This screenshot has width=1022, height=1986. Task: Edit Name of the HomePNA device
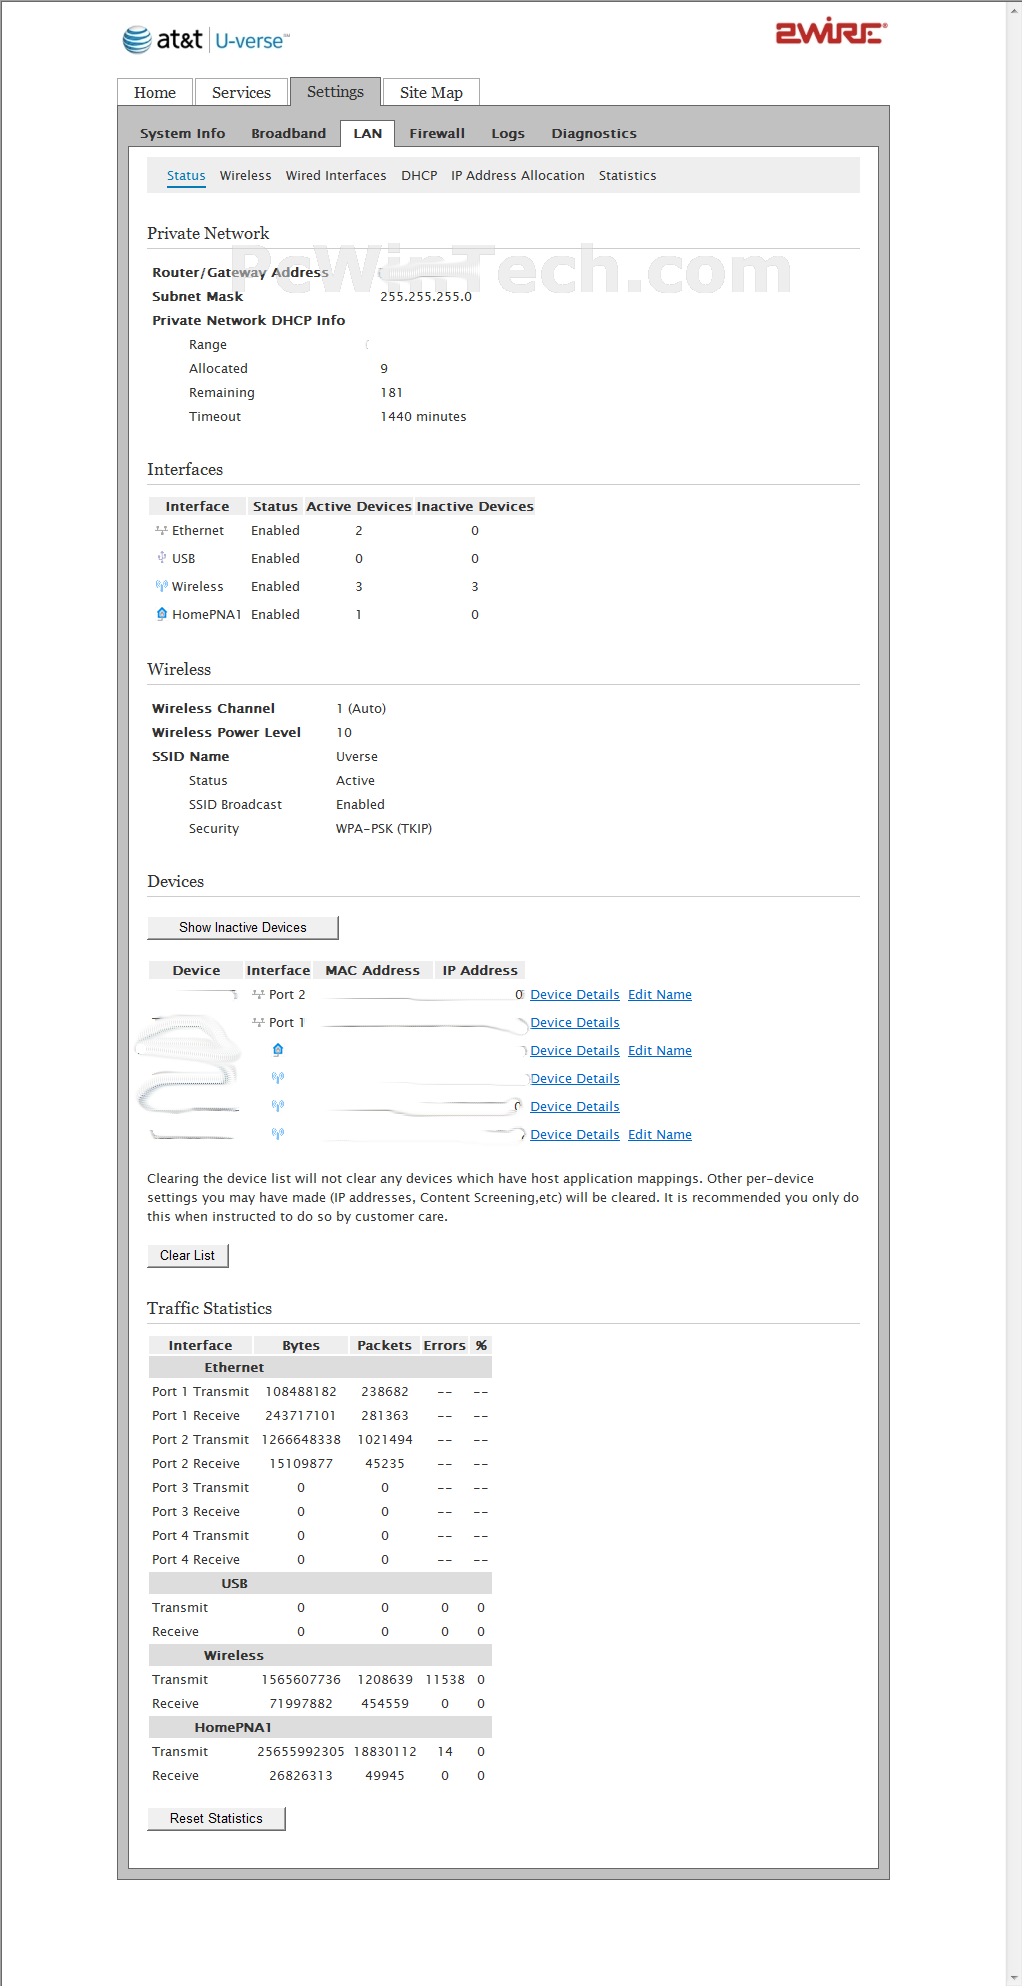tap(660, 1051)
